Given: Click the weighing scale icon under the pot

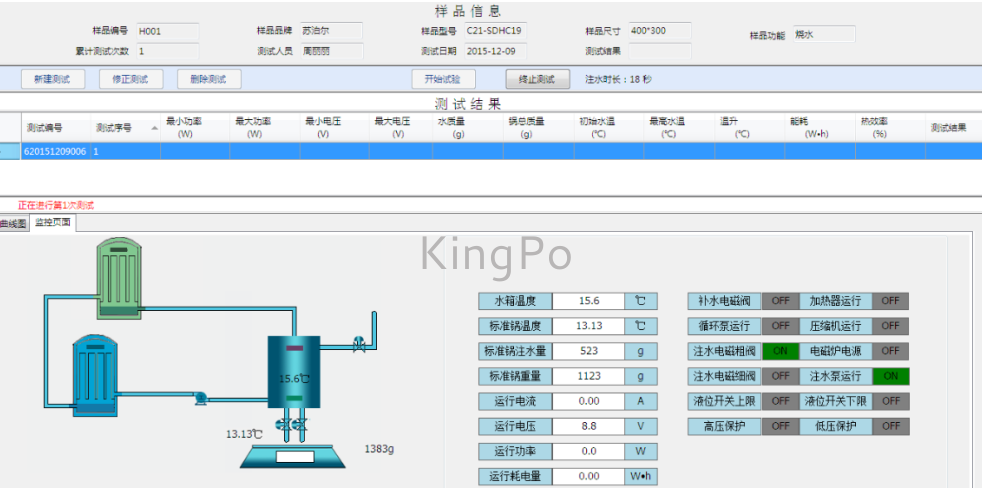Looking at the screenshot, I should click(x=293, y=456).
